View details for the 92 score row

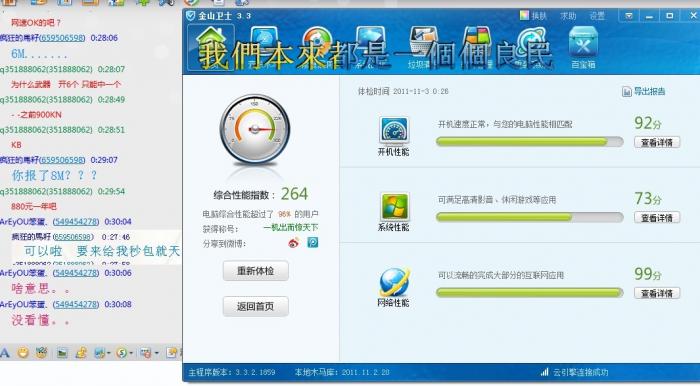pos(657,142)
